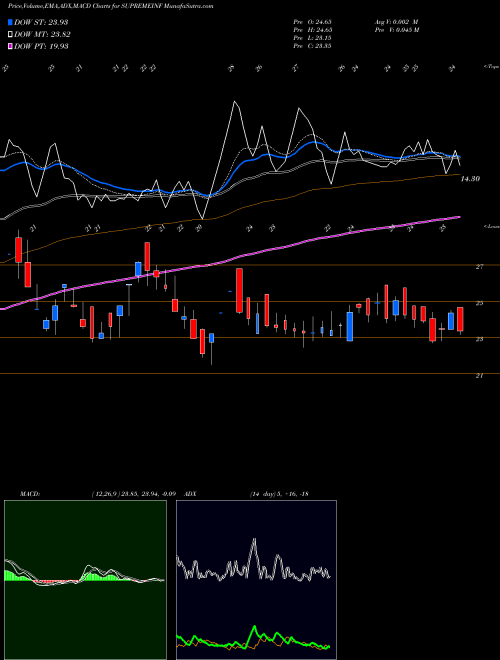Viewport: 500px width, 660px height.
Task: Click the 25 price axis label
Action: [479, 303]
